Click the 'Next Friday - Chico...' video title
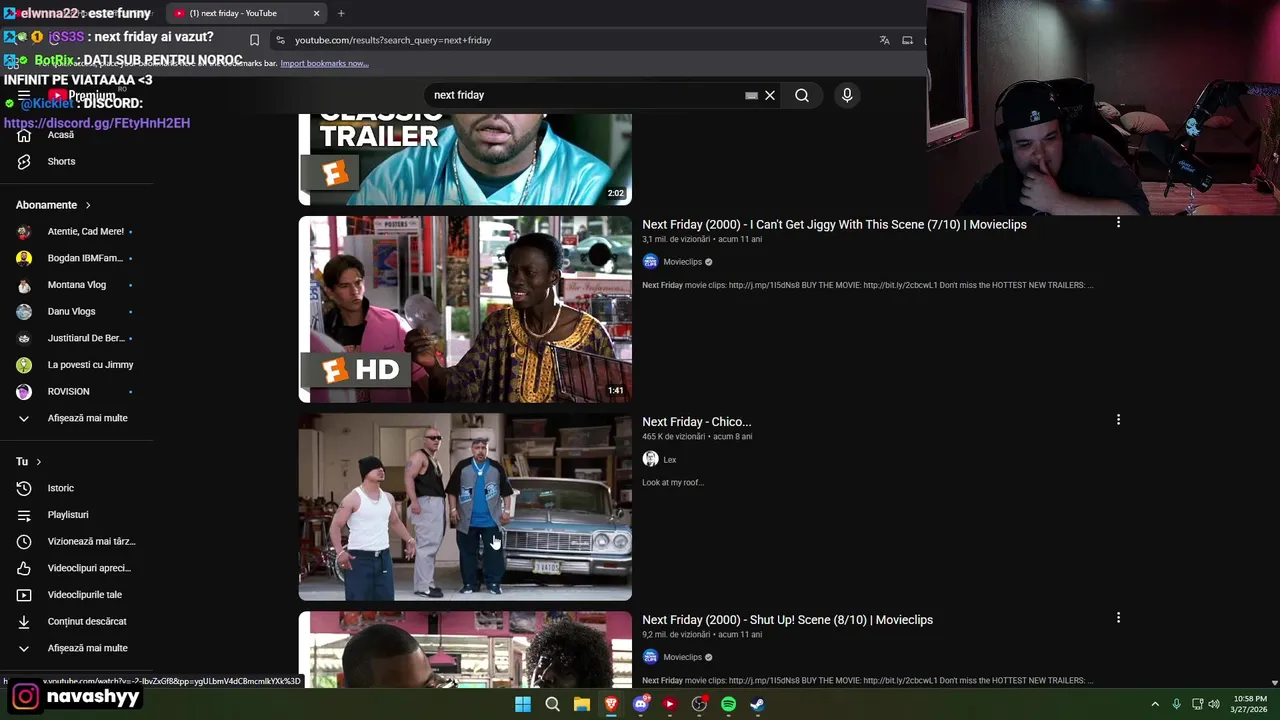 click(696, 422)
